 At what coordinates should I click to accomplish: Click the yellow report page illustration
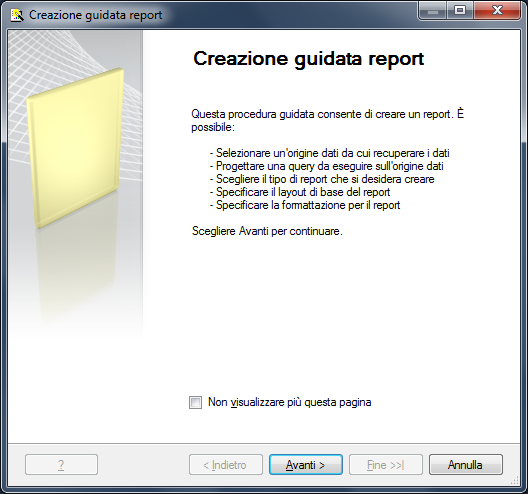tap(75, 148)
